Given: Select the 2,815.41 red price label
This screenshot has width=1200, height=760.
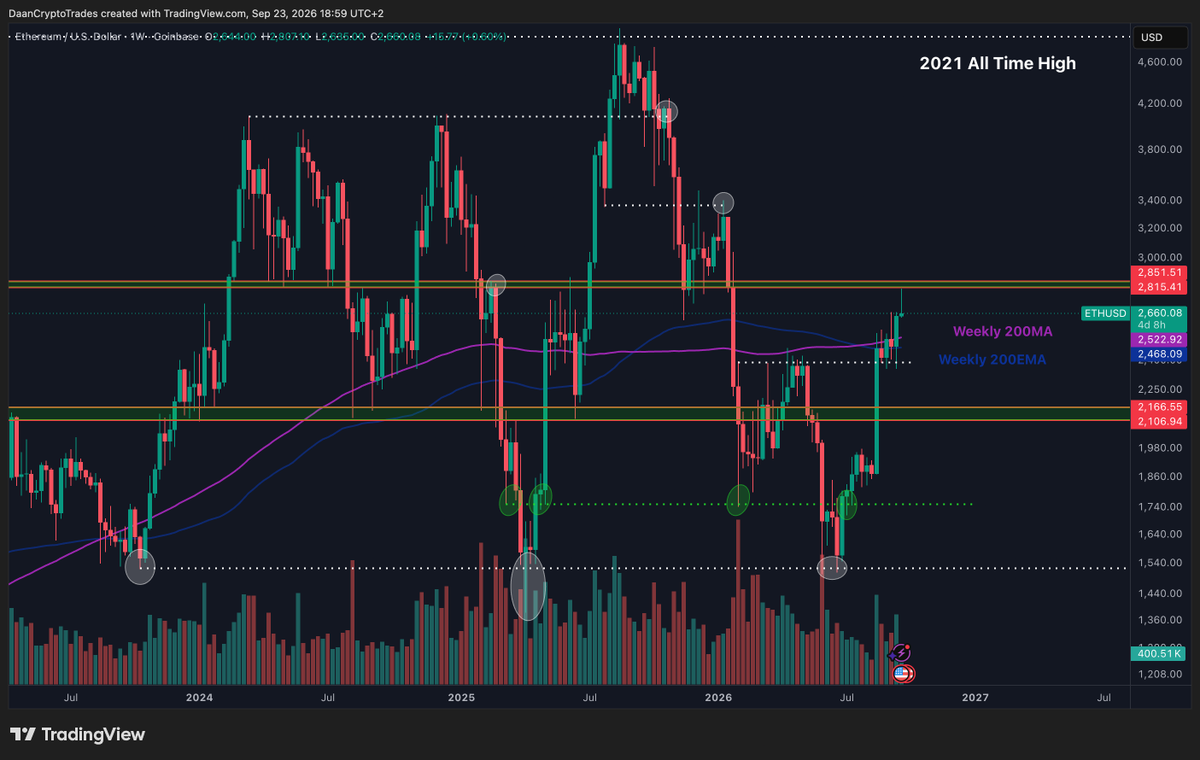Looking at the screenshot, I should (x=1160, y=287).
